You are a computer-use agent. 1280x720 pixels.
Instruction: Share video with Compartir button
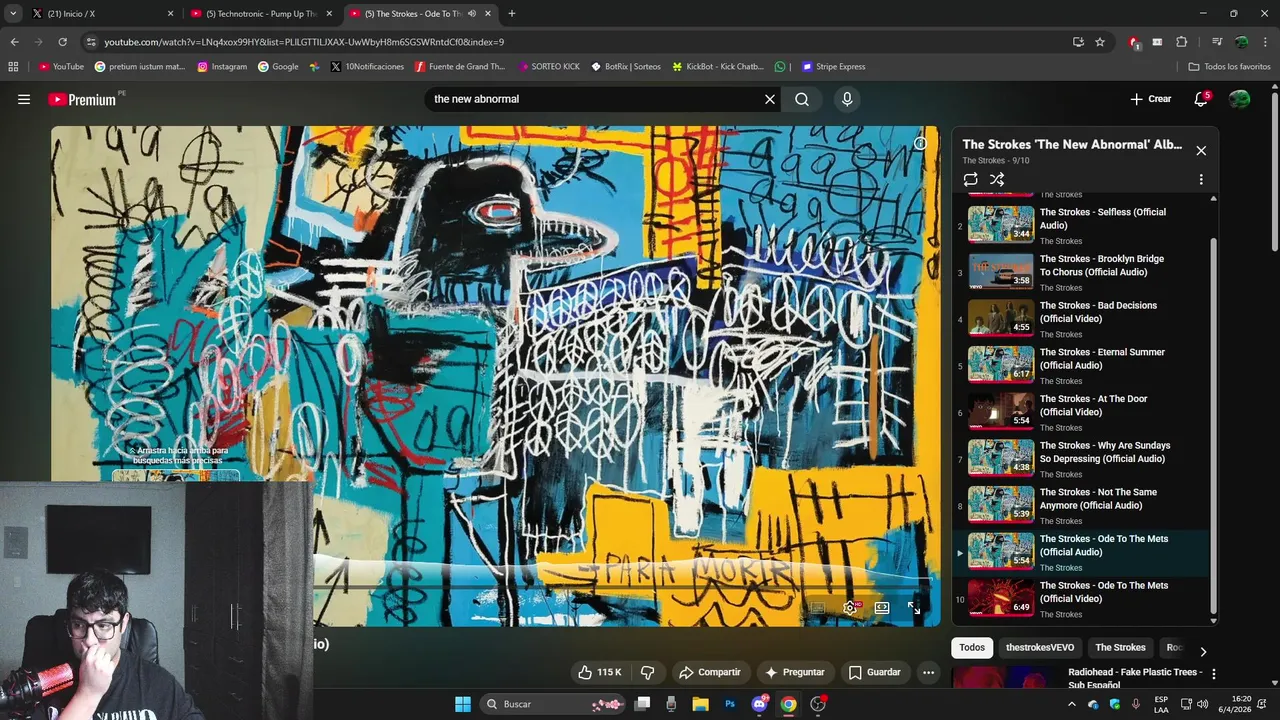pos(709,672)
